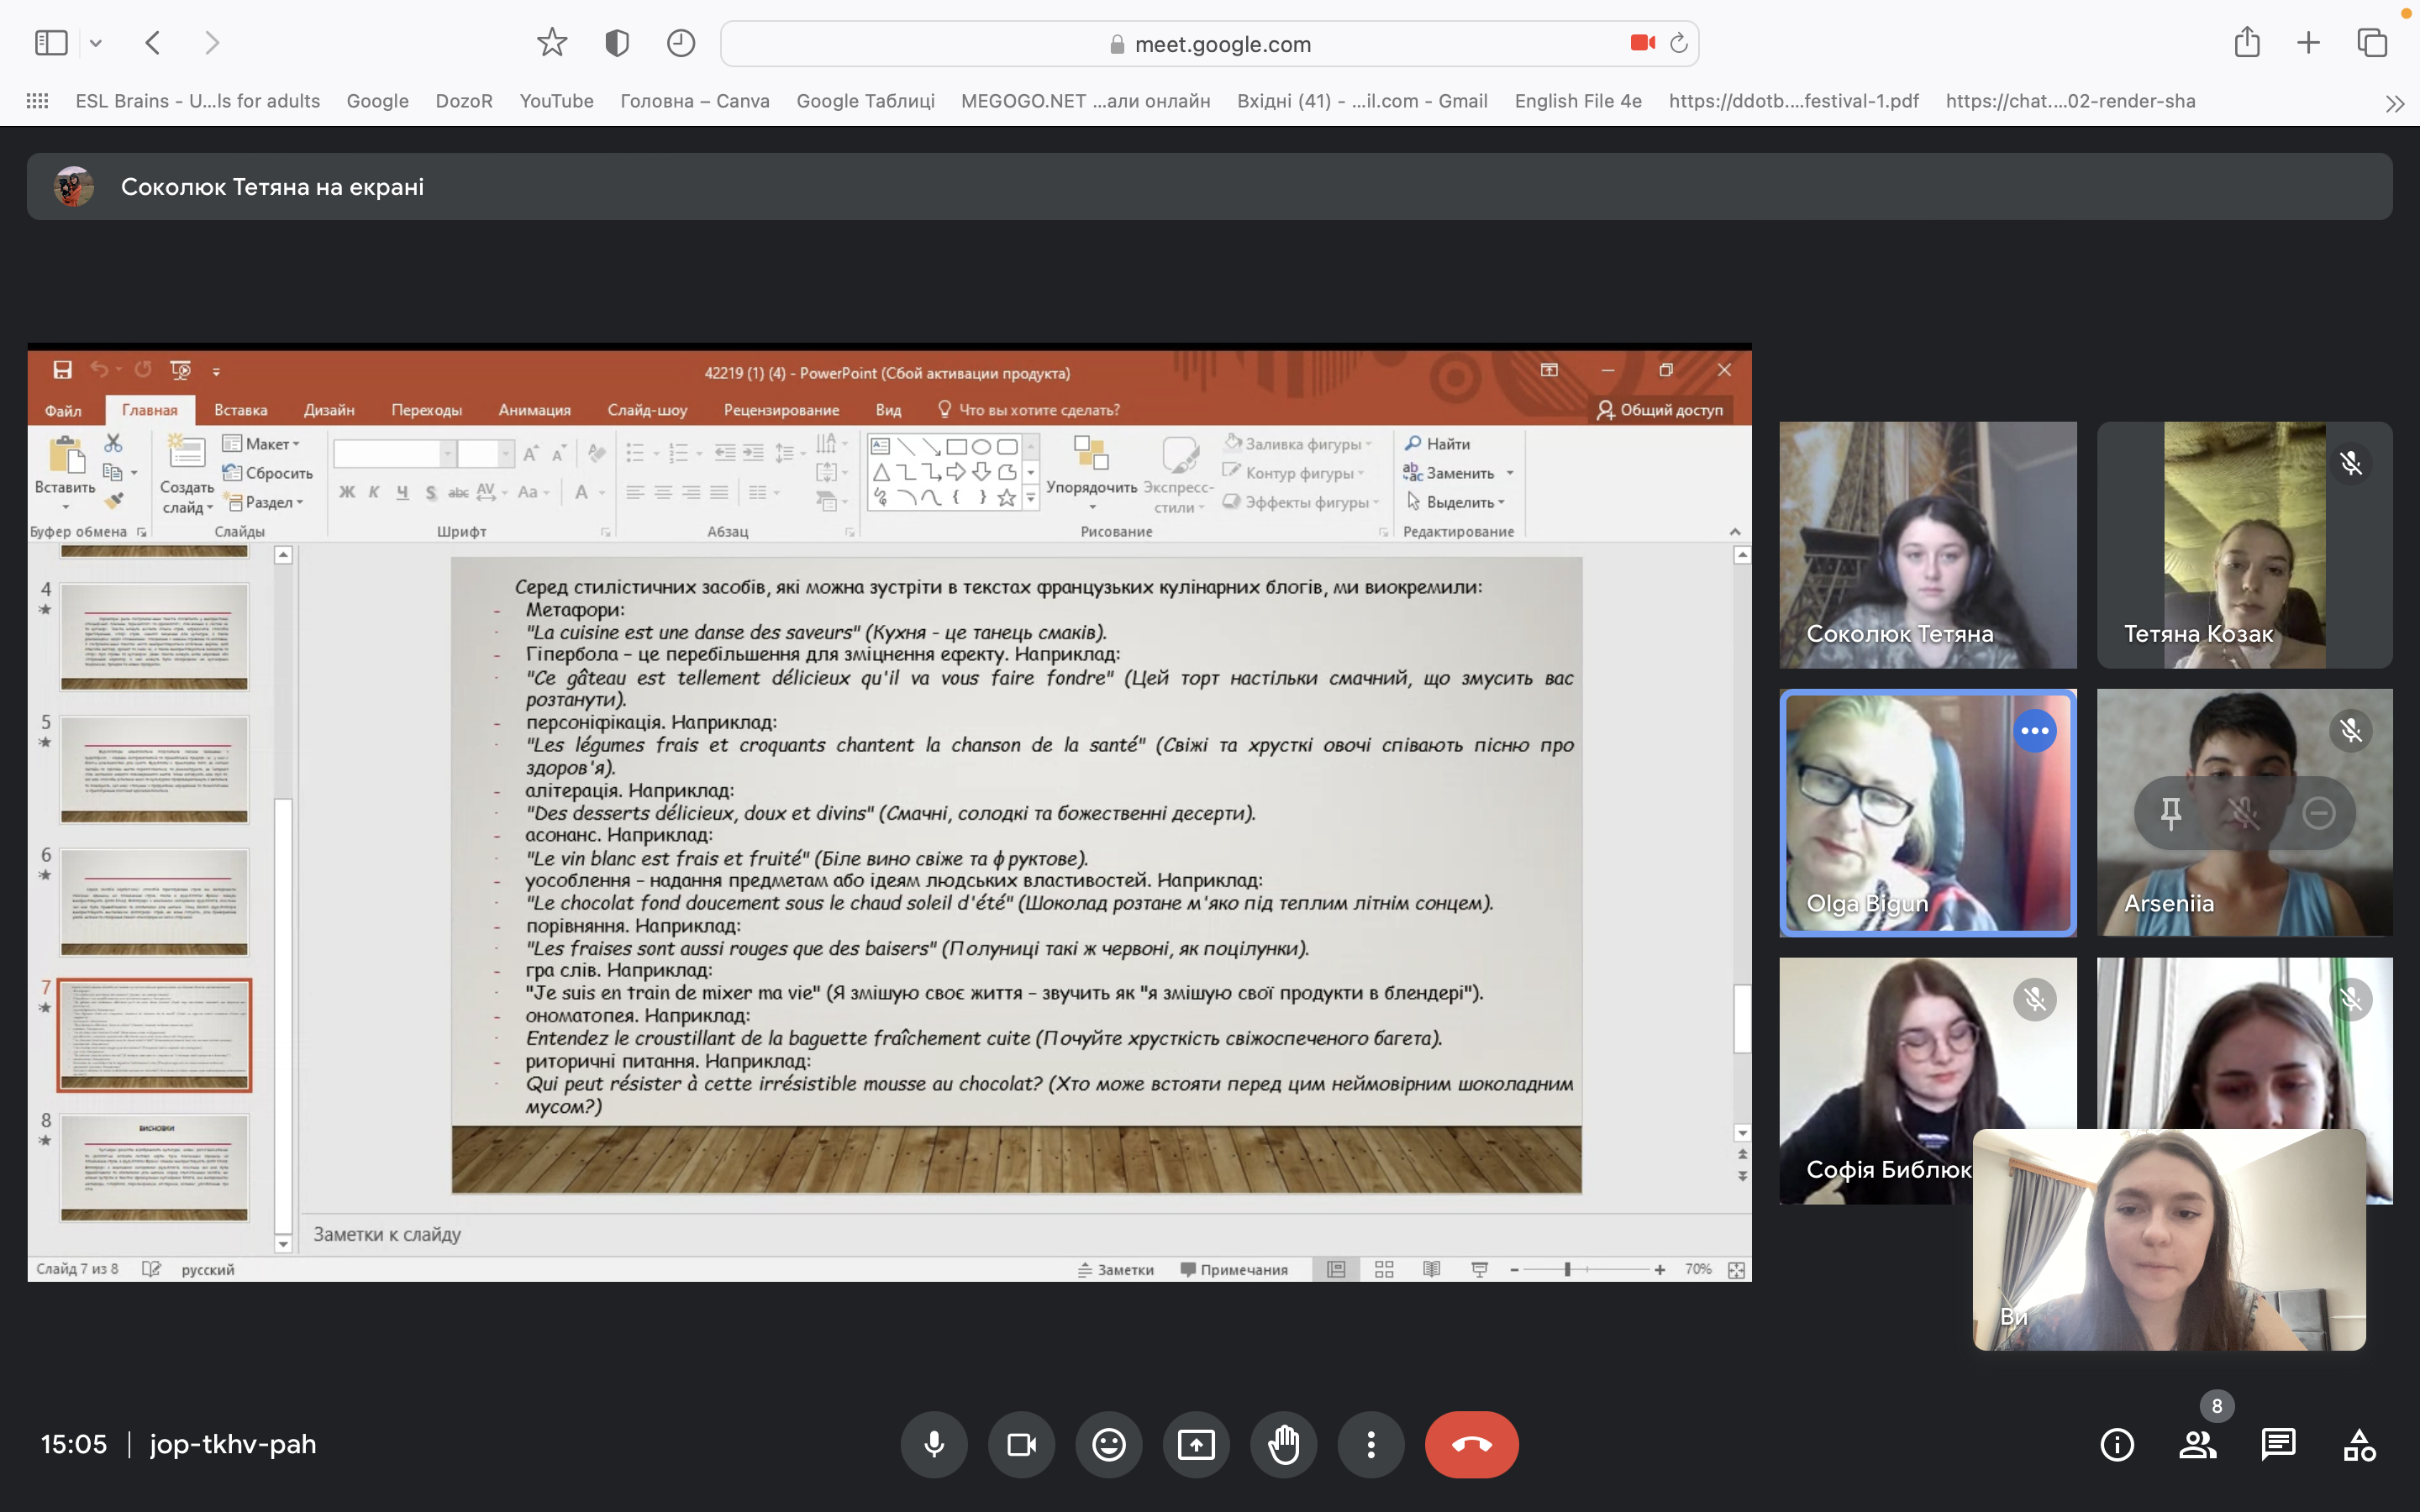Open the chat panel icon
This screenshot has height=1512, width=2420.
click(2278, 1444)
